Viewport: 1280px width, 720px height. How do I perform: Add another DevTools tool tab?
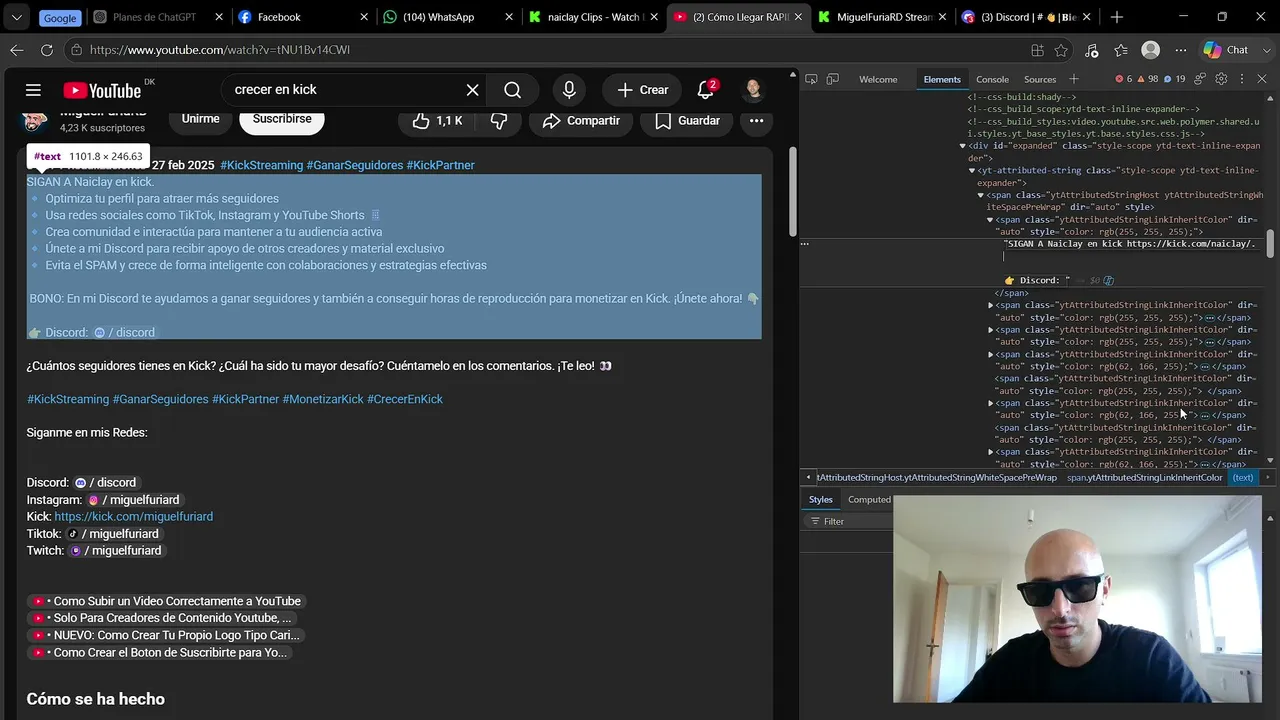(x=1074, y=79)
